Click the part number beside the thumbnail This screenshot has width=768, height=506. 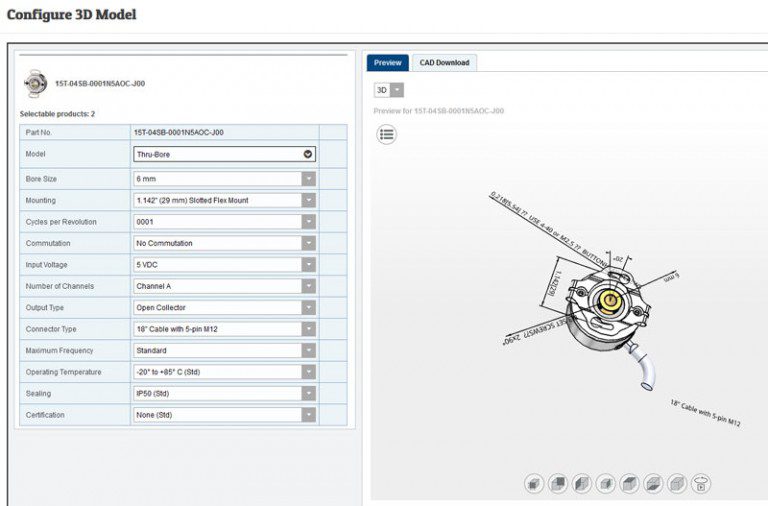100,83
